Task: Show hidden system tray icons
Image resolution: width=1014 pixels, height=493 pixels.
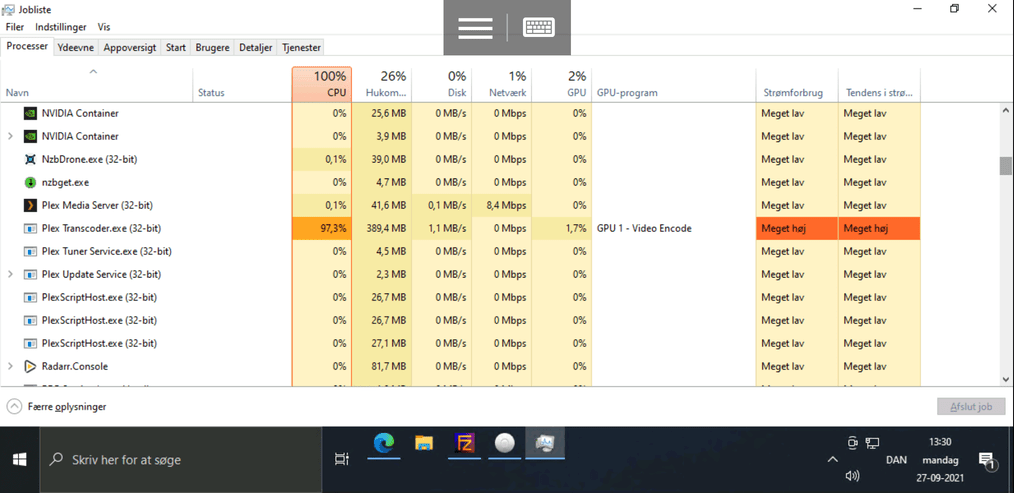Action: click(833, 460)
